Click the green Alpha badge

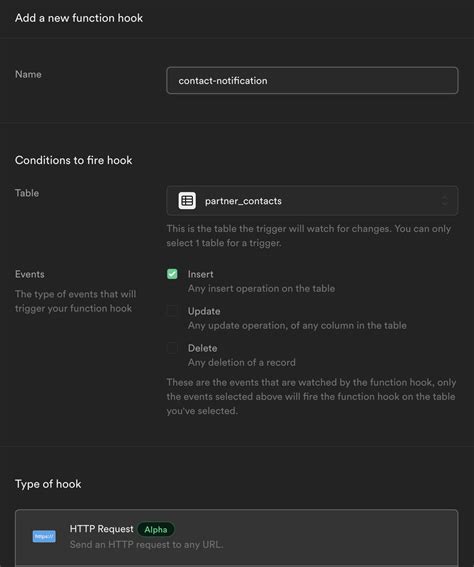(156, 529)
